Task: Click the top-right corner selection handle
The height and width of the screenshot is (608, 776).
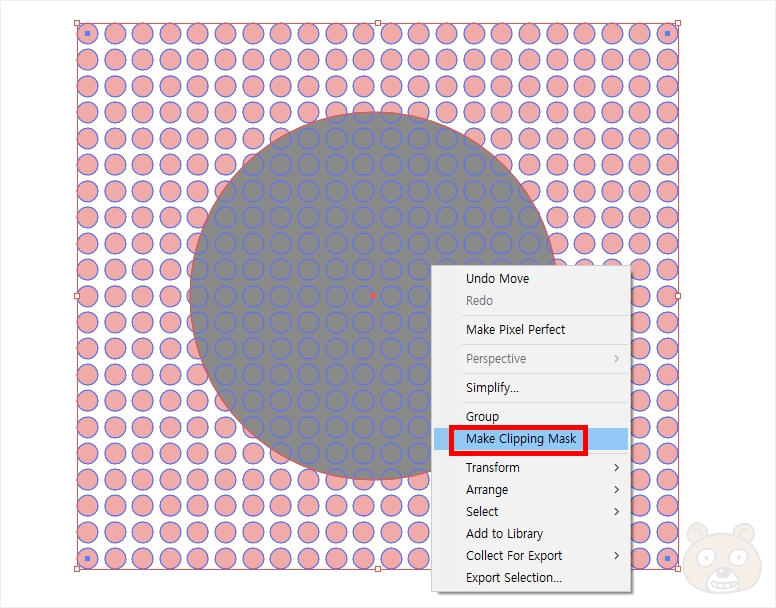Action: click(x=678, y=23)
